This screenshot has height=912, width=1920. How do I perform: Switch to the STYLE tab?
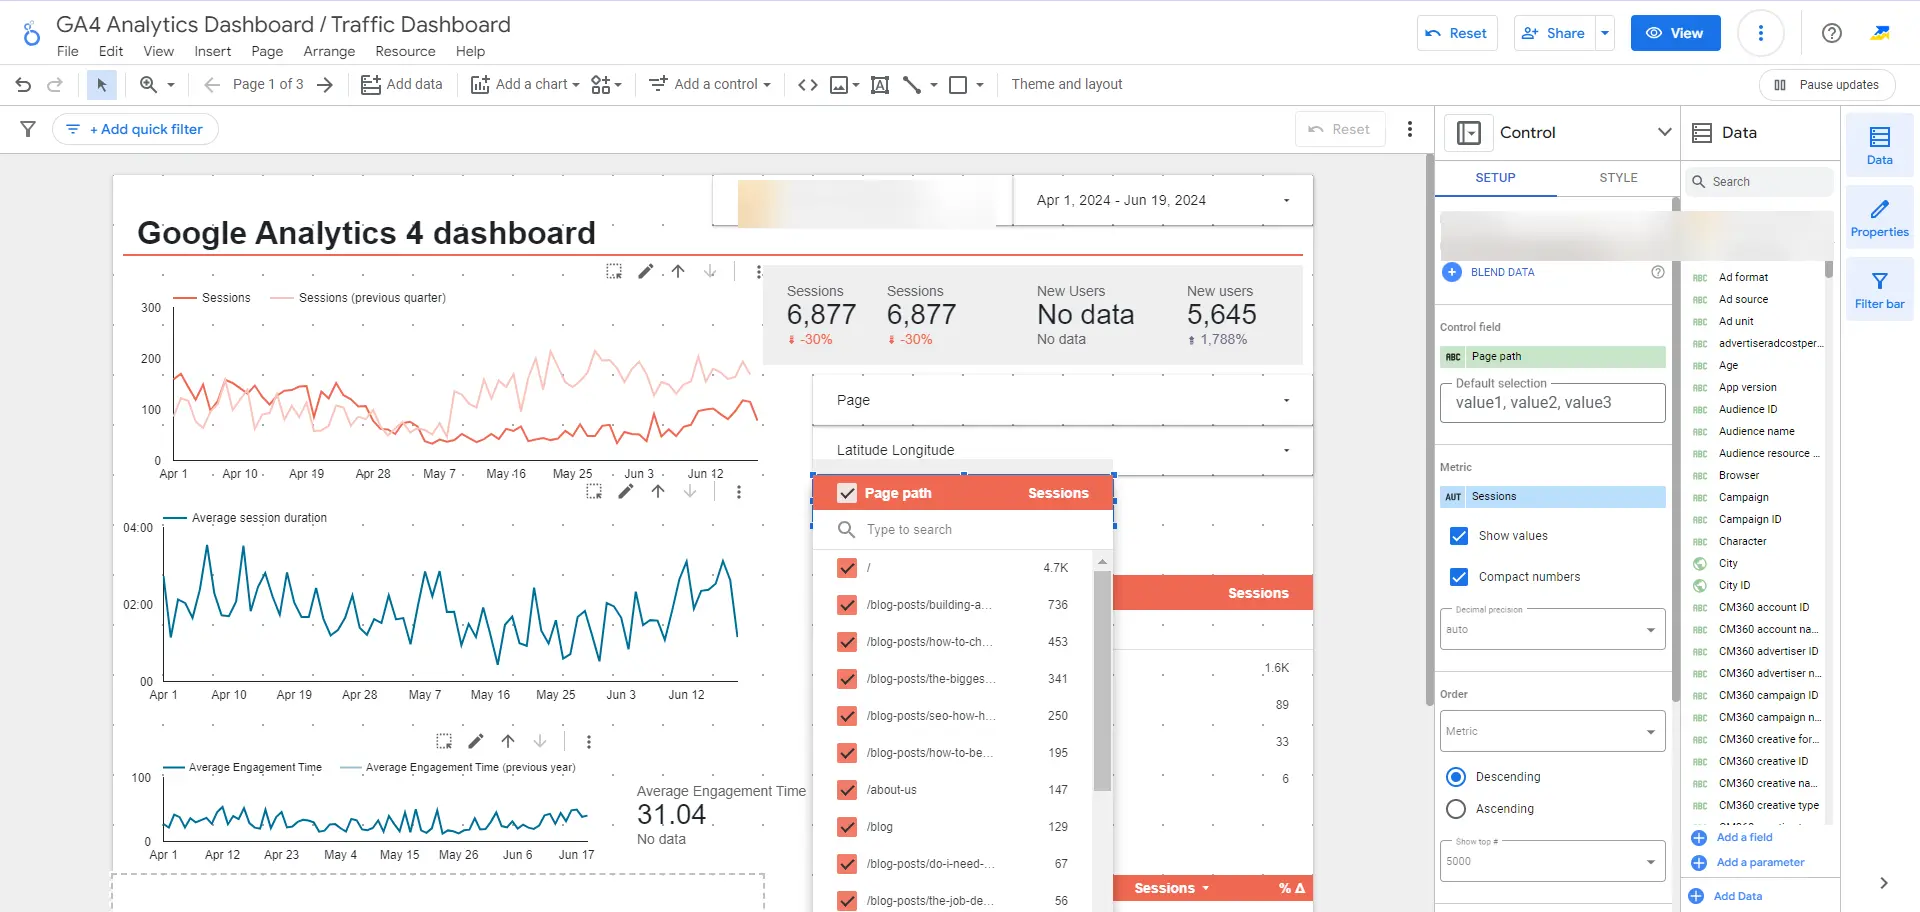point(1618,178)
